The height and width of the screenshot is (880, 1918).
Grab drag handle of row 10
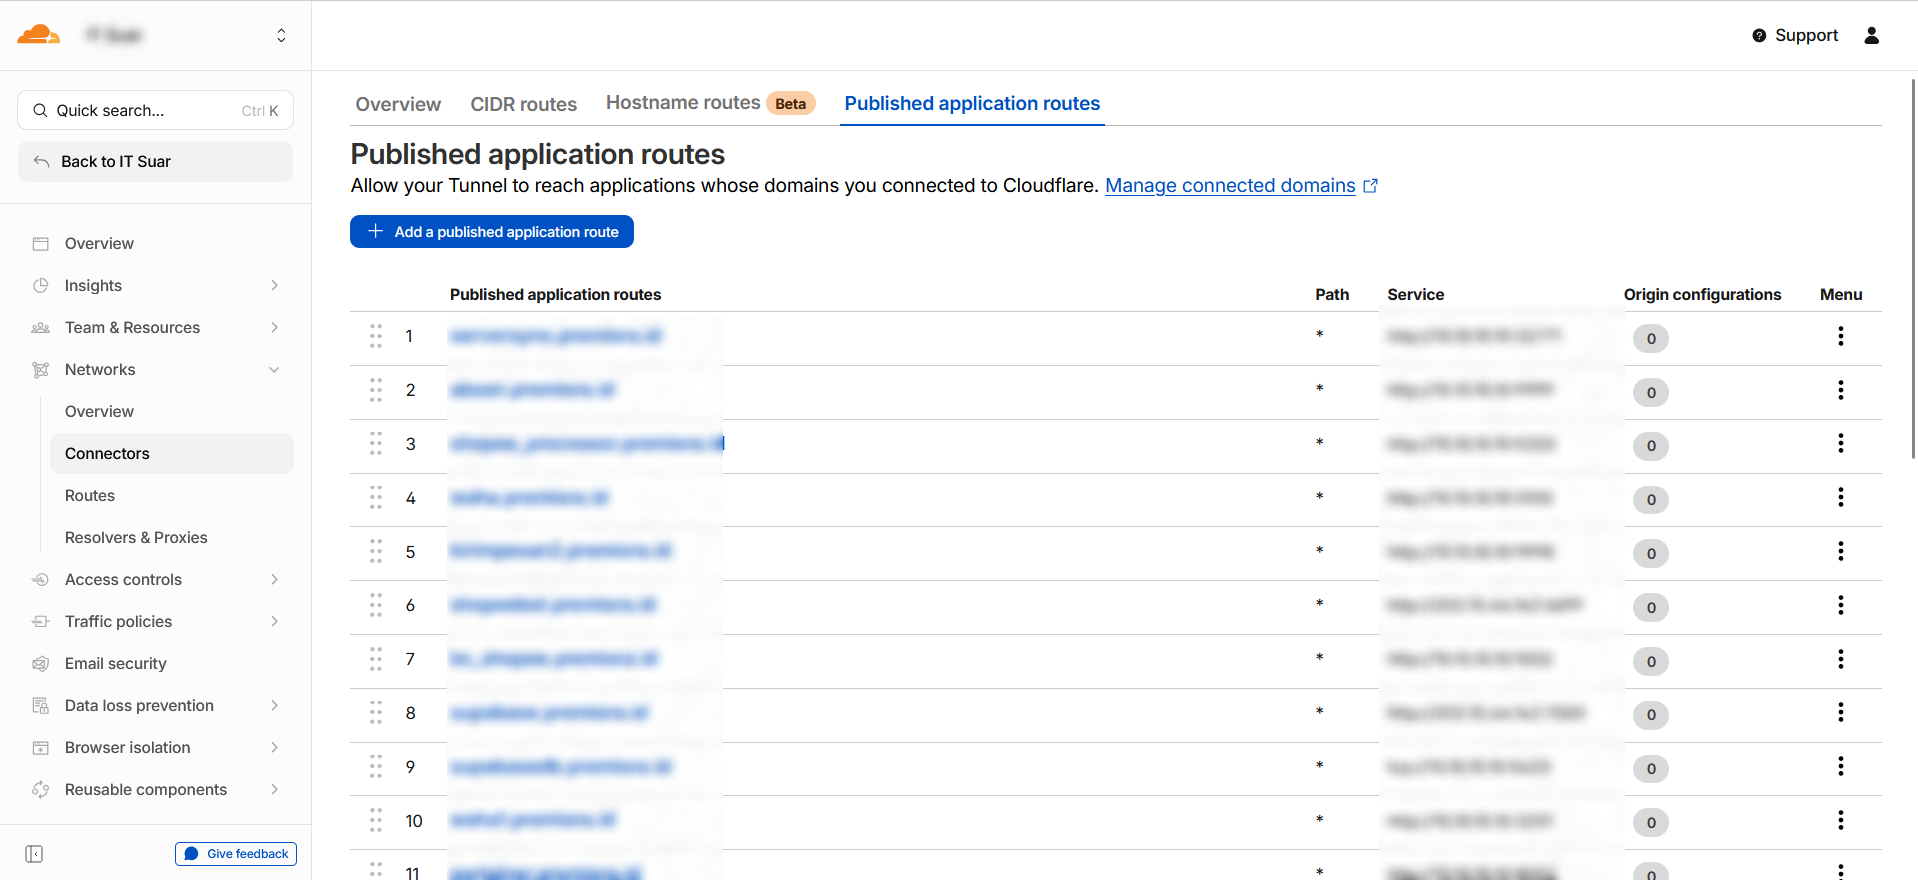[x=376, y=821]
